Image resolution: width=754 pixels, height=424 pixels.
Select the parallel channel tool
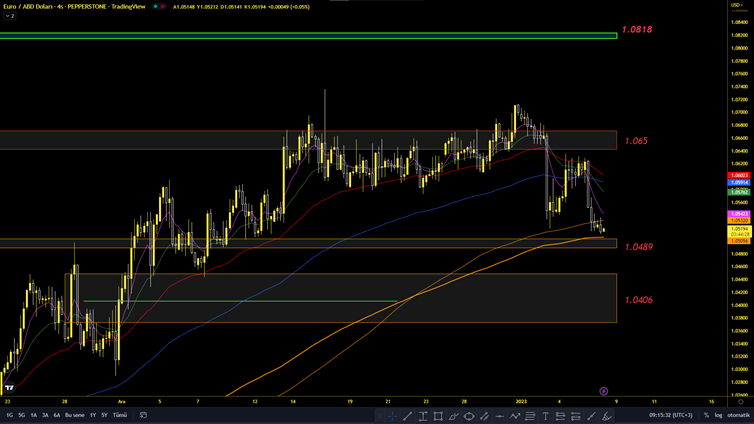484,416
